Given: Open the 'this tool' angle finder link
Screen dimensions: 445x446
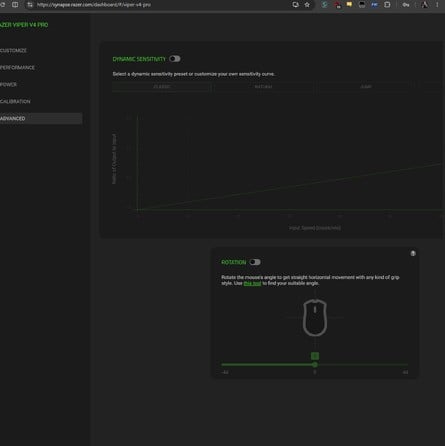Looking at the screenshot, I should pos(252,283).
